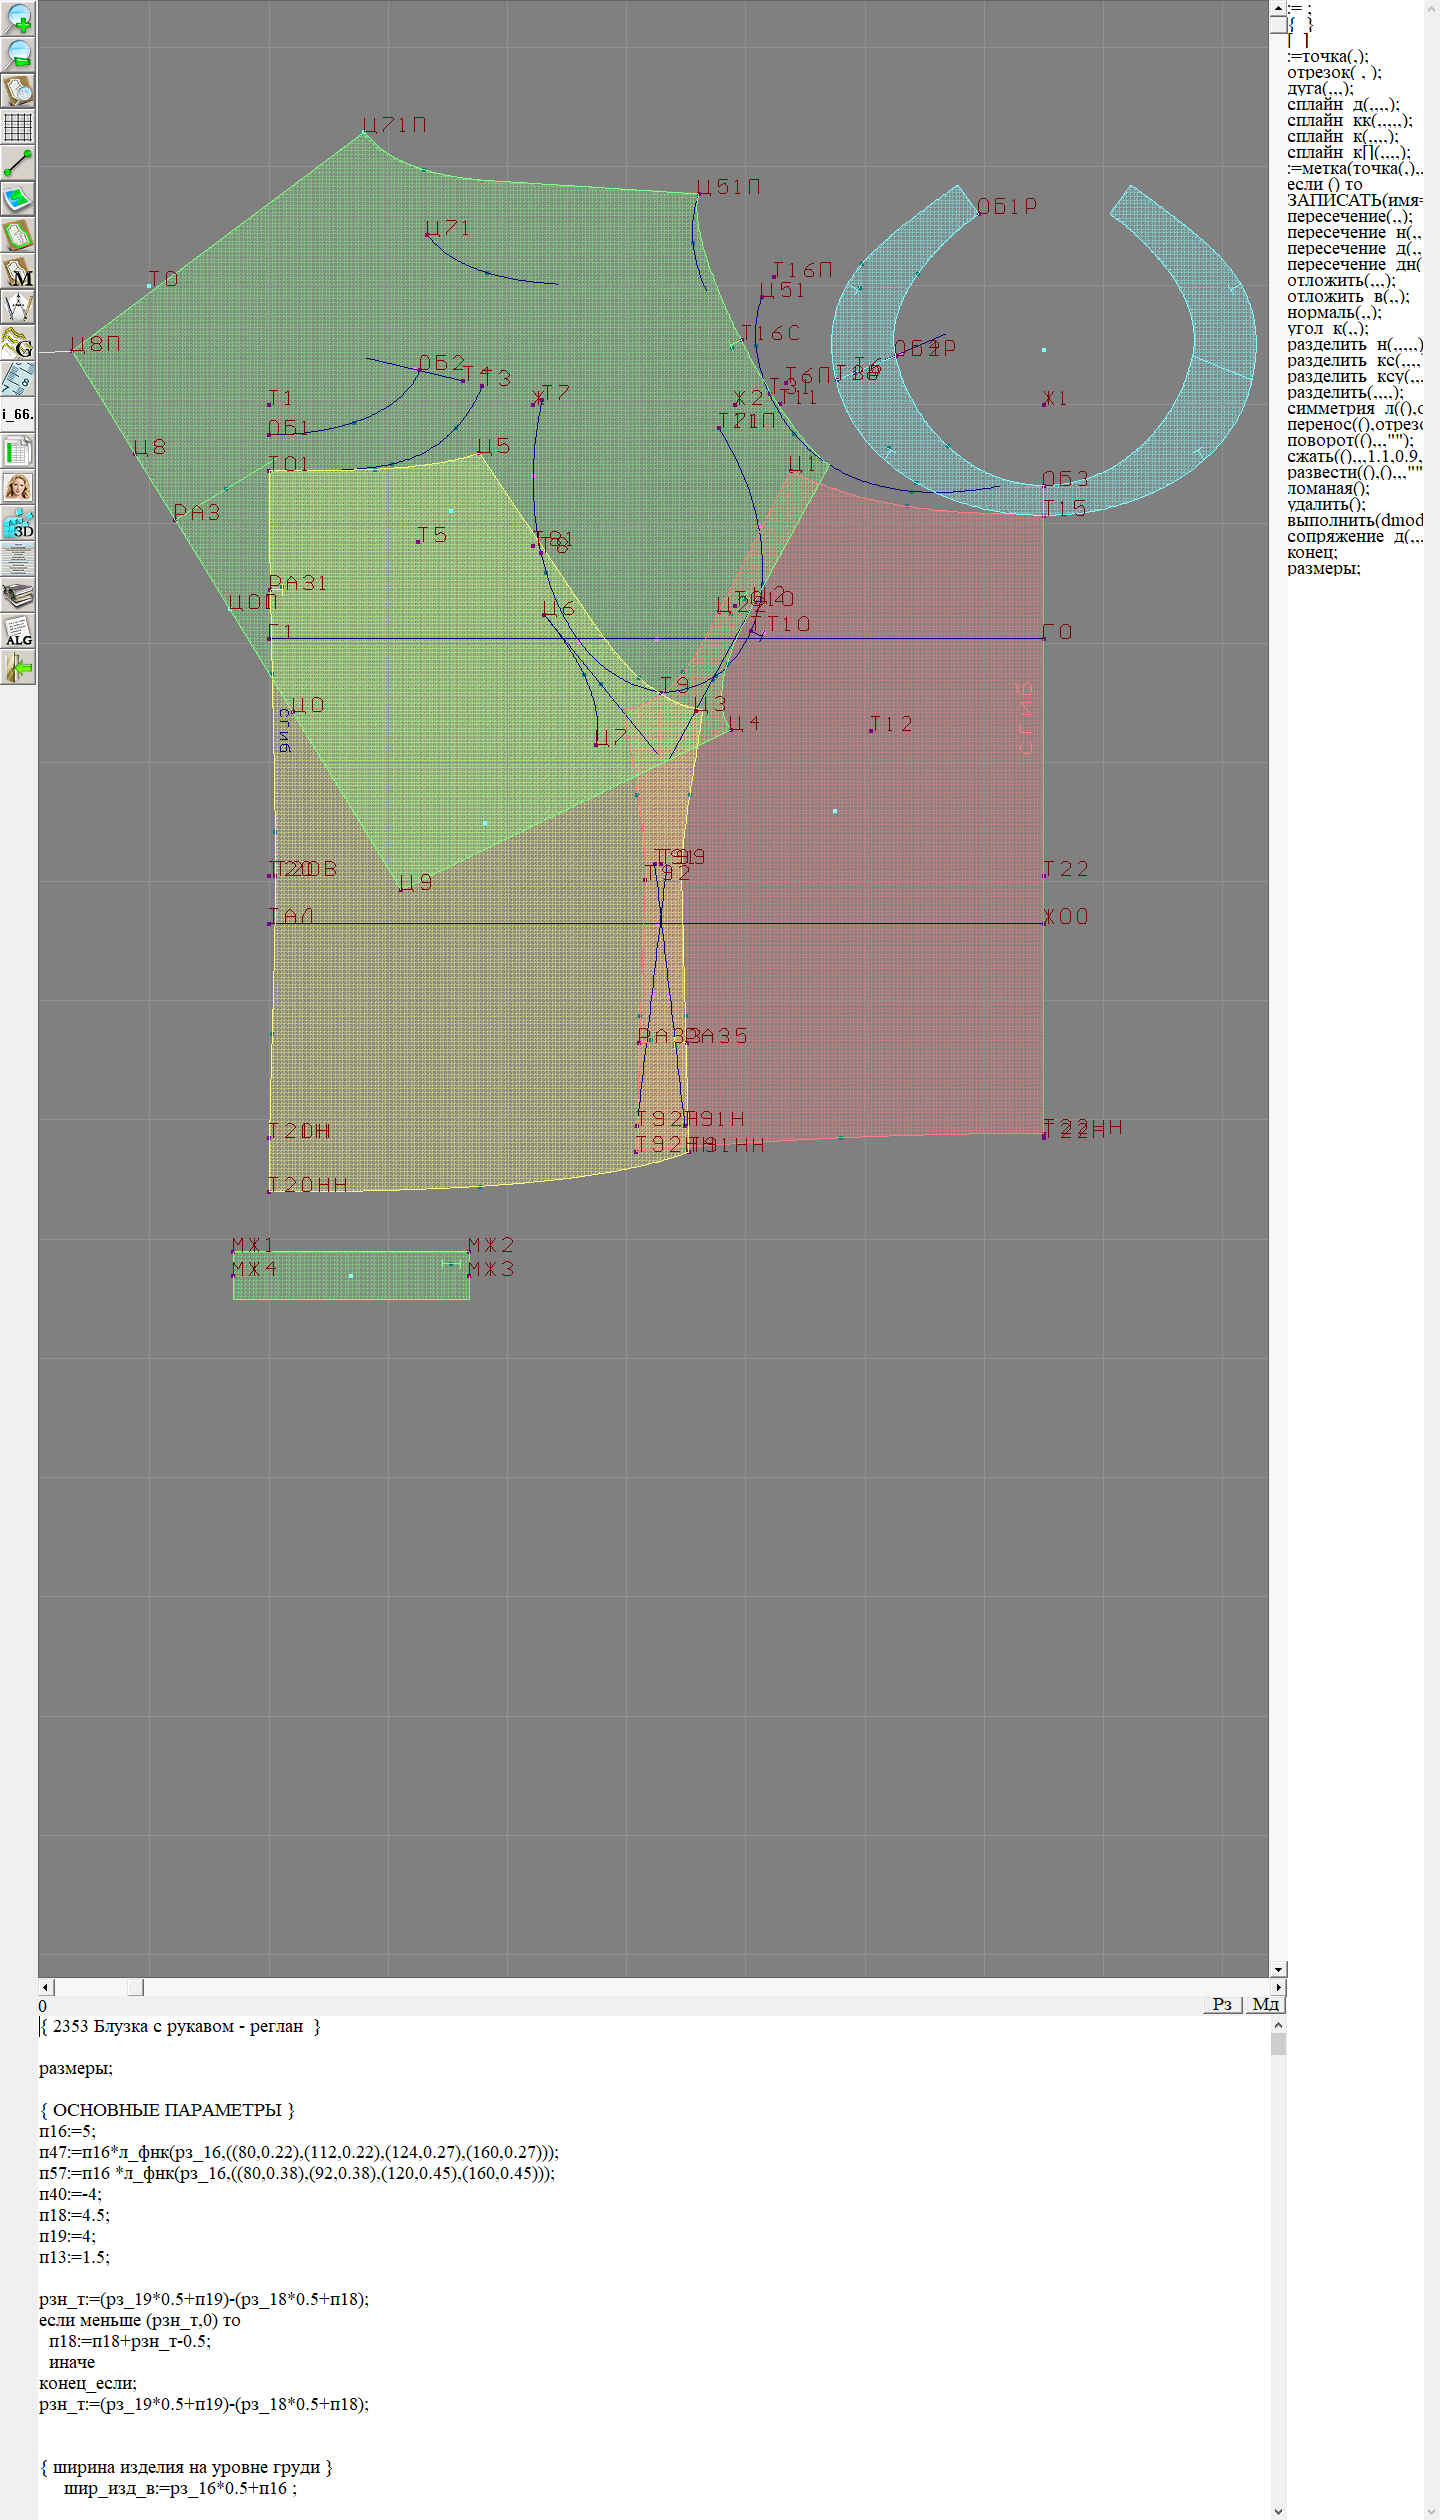Open the 3D view icon

tap(18, 523)
